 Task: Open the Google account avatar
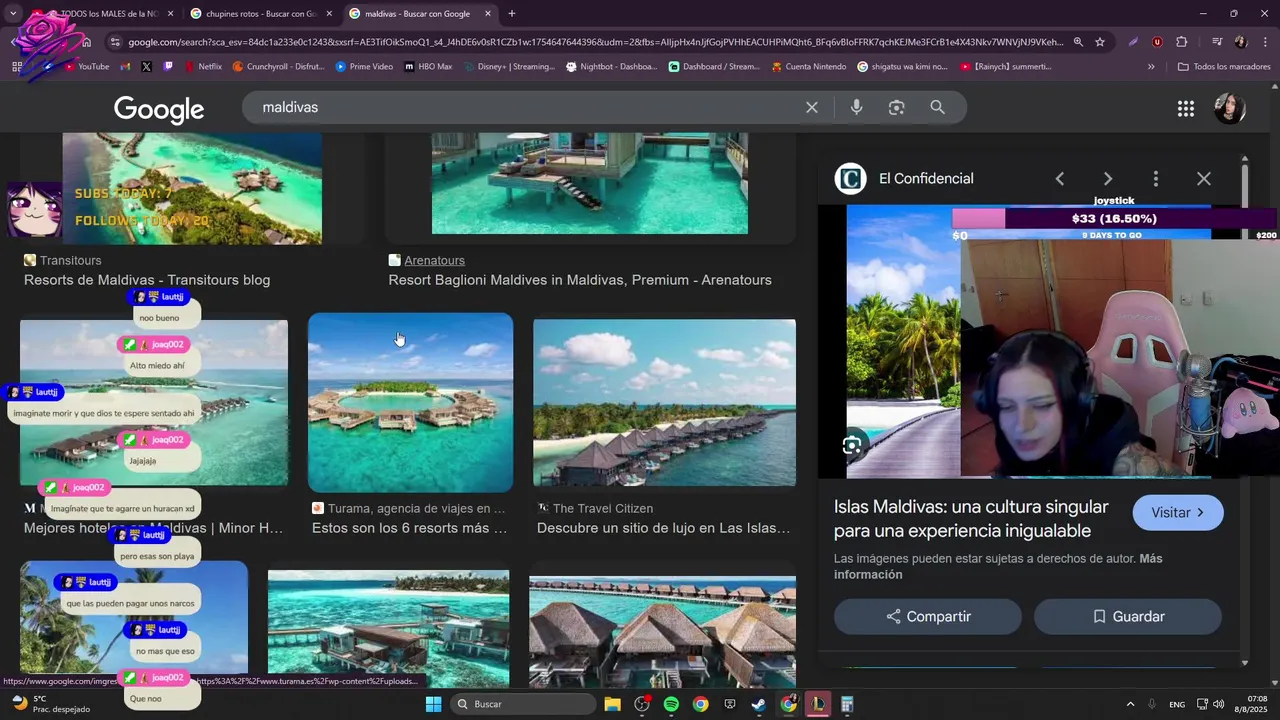pyautogui.click(x=1229, y=108)
